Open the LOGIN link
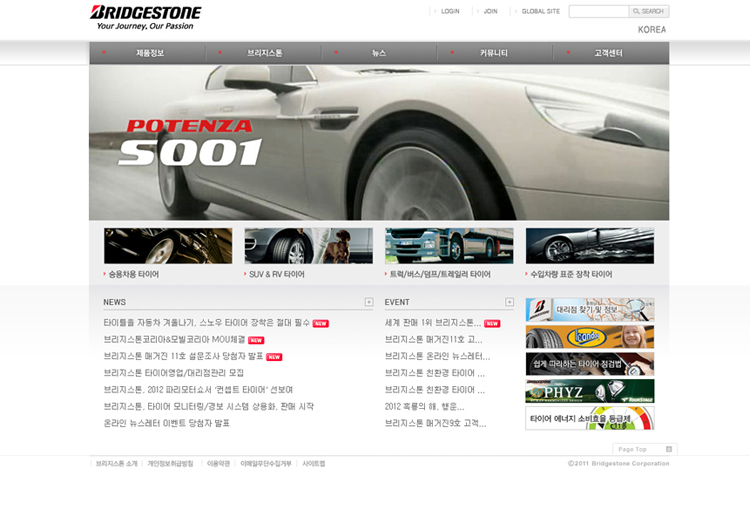 [450, 11]
